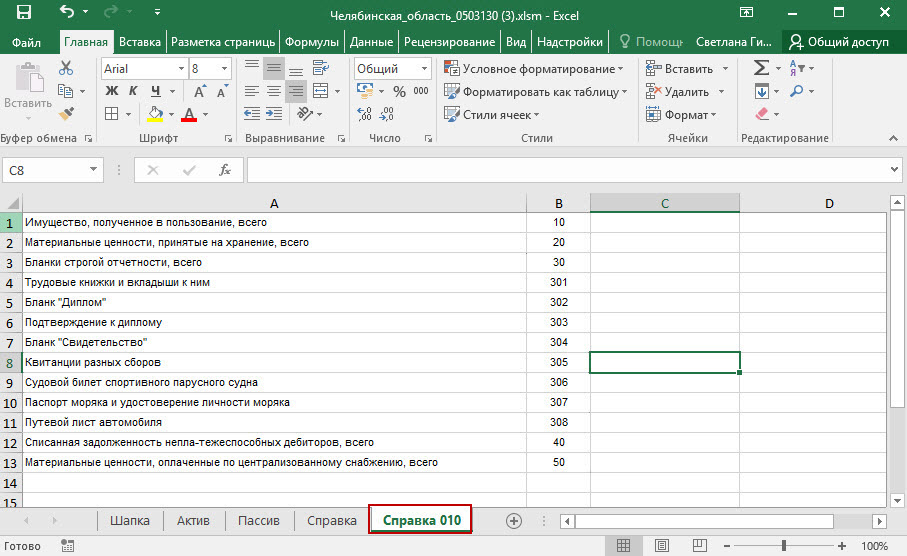
Task: Apply thousands separator 000 format
Action: click(421, 91)
